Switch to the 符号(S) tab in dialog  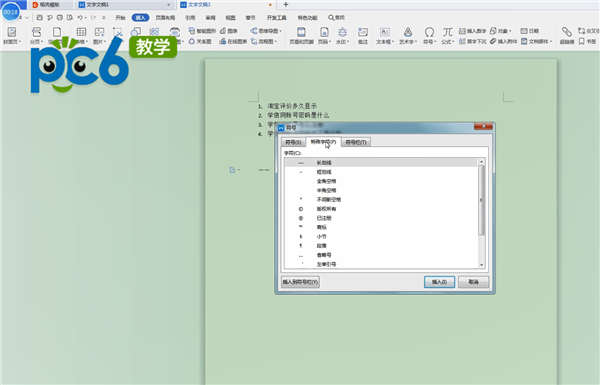point(293,142)
